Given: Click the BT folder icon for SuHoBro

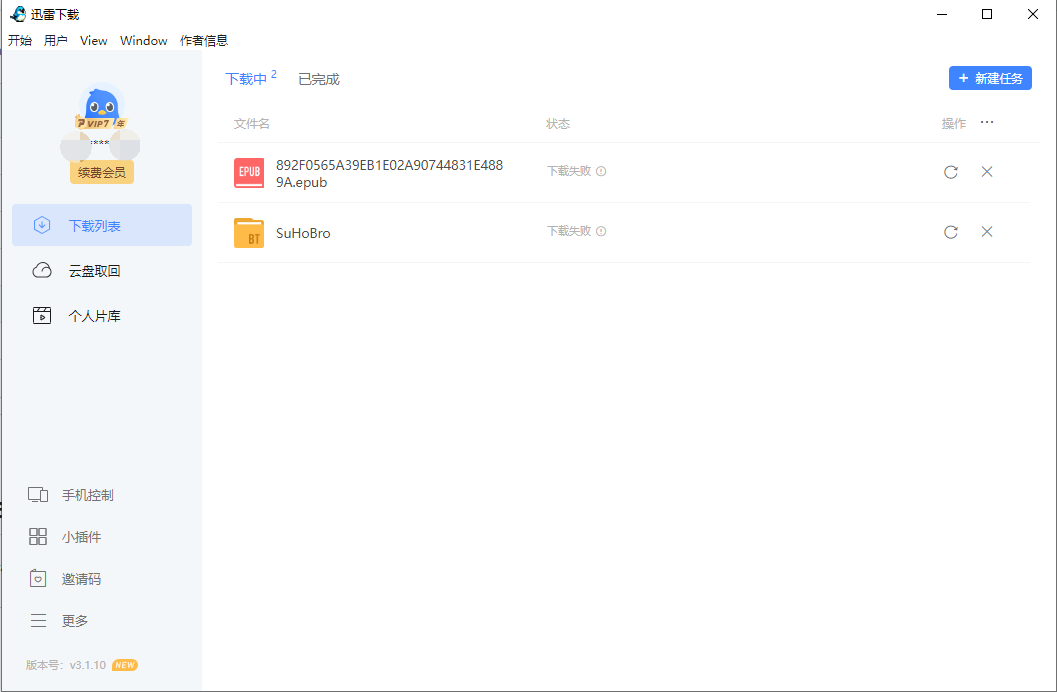Looking at the screenshot, I should [249, 233].
